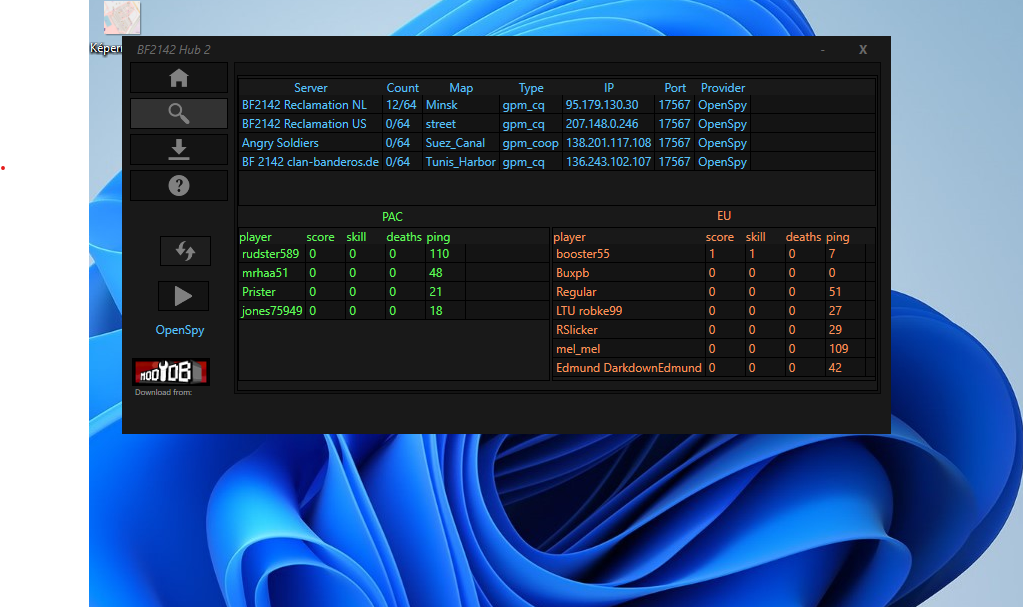Screen dimensions: 1023x607
Task: Click the OpenSpy provider label
Action: click(180, 330)
